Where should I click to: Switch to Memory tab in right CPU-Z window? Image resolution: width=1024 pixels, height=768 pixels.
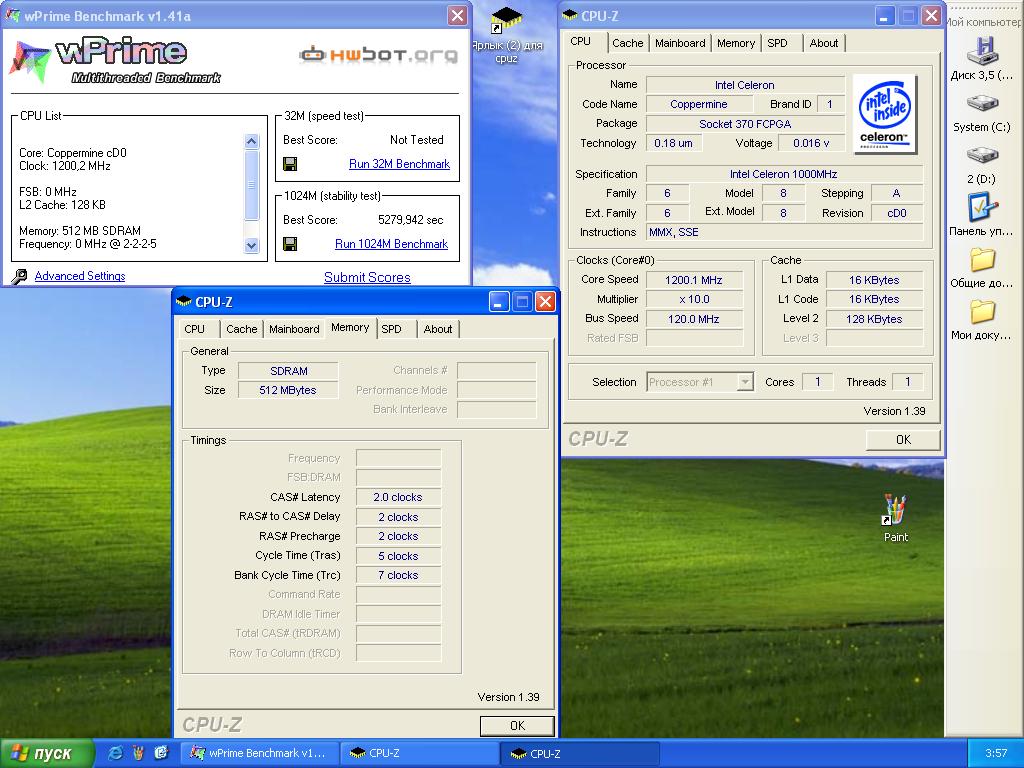click(x=735, y=43)
